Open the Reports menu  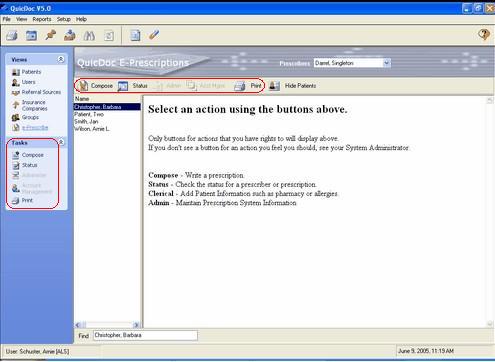pyautogui.click(x=42, y=19)
